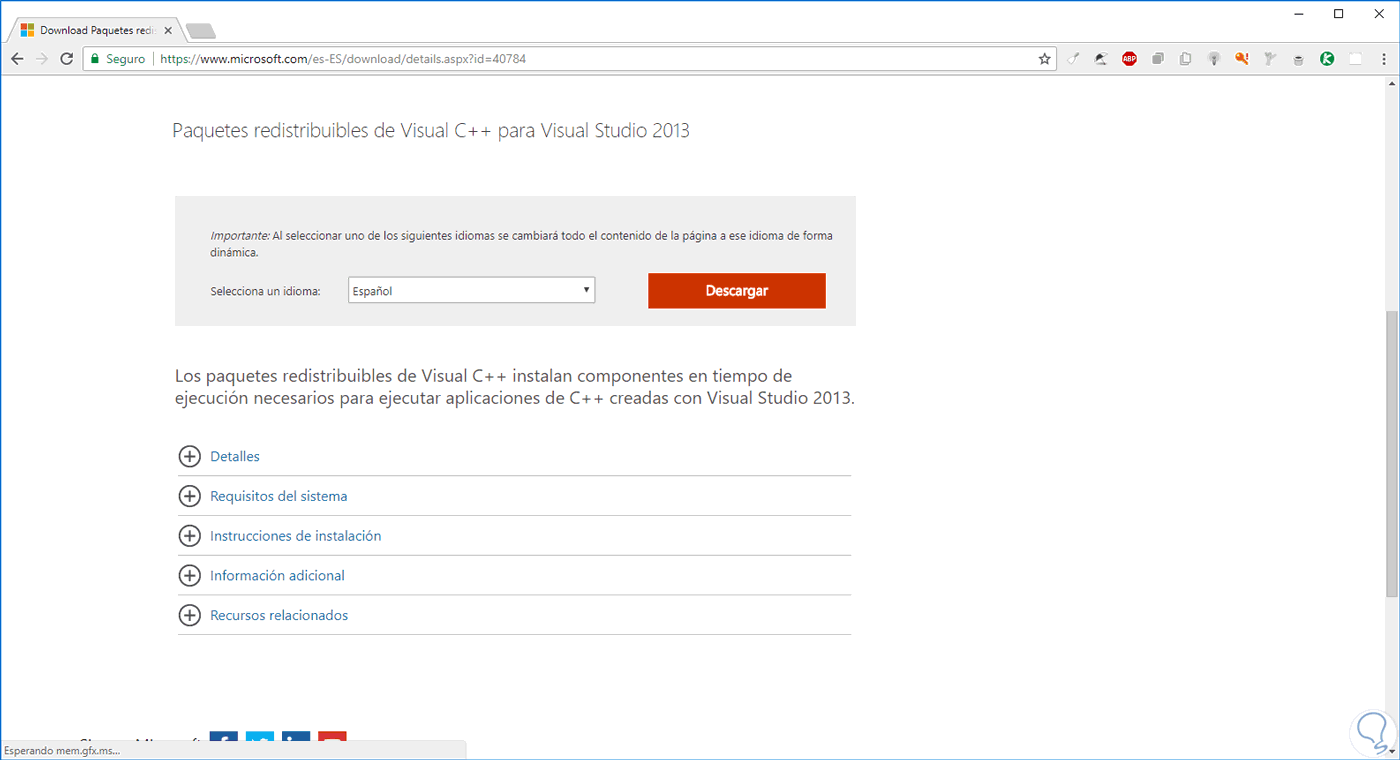Screen dimensions: 1400x760
Task: Click the forward navigation arrow
Action: coord(42,59)
